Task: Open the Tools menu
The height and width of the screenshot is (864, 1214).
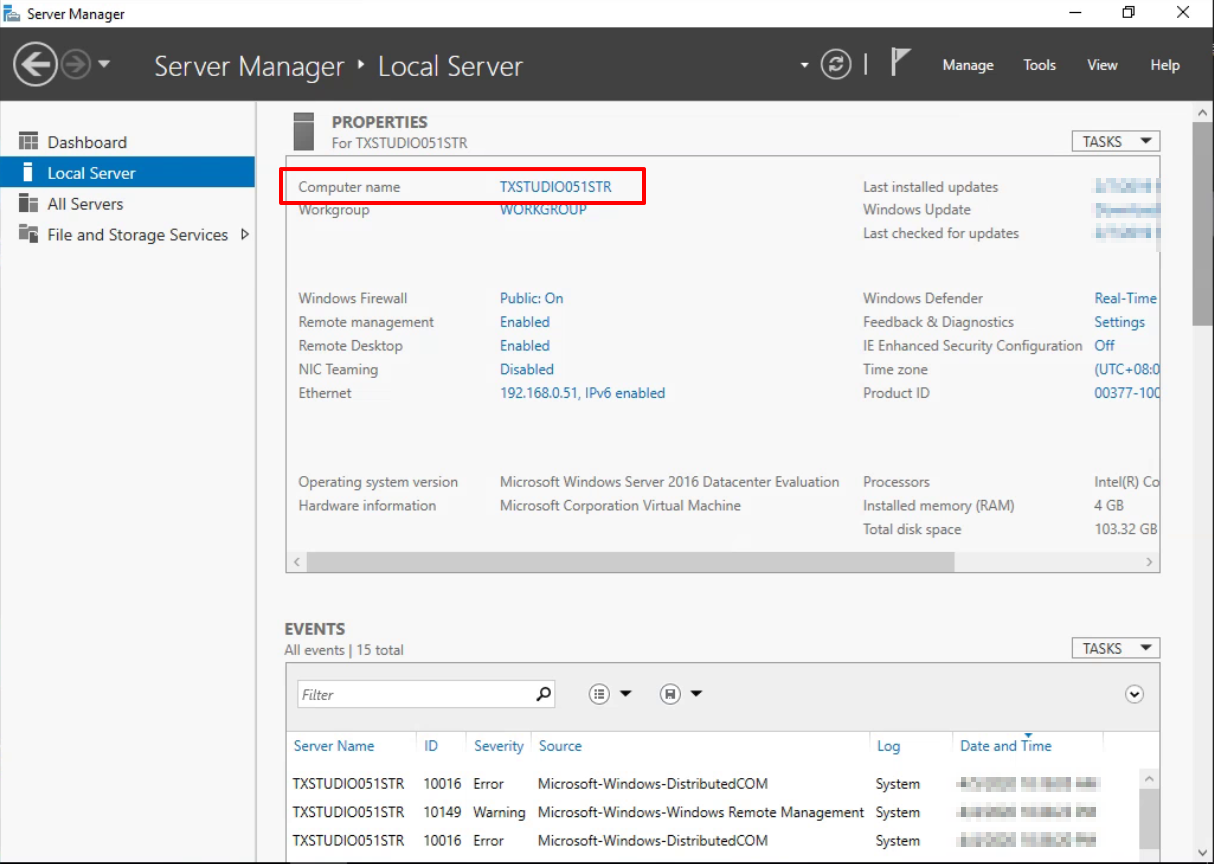Action: [1039, 65]
